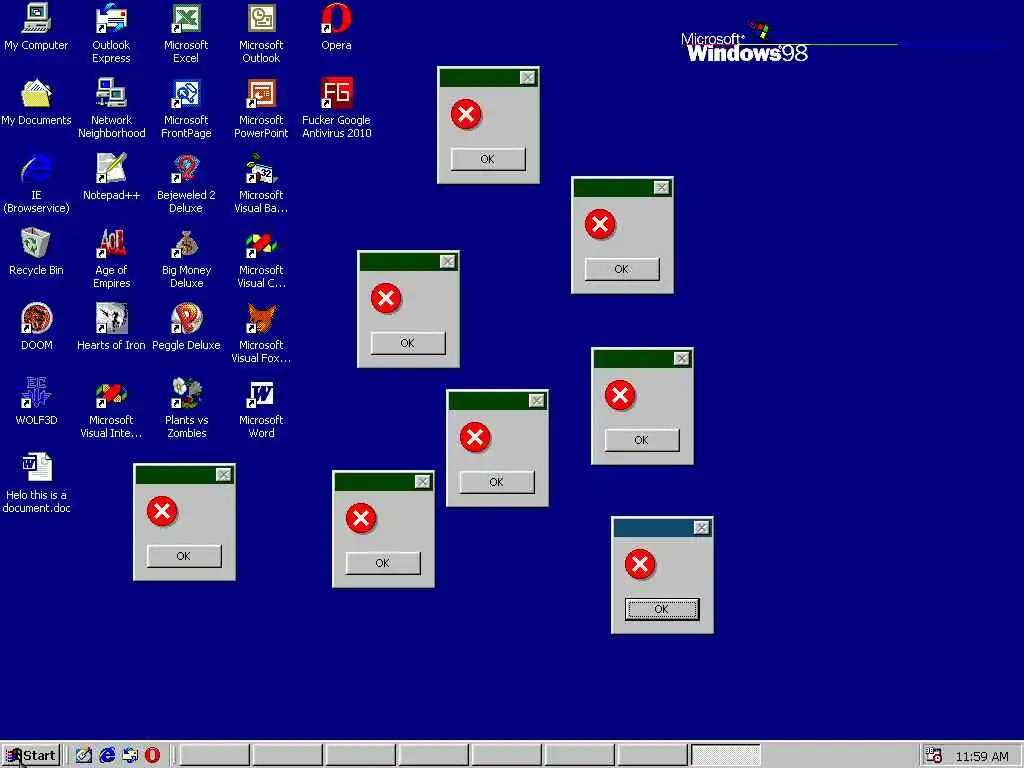Launch Opera from the Quick Launch bar
The image size is (1024, 768).
(x=152, y=756)
